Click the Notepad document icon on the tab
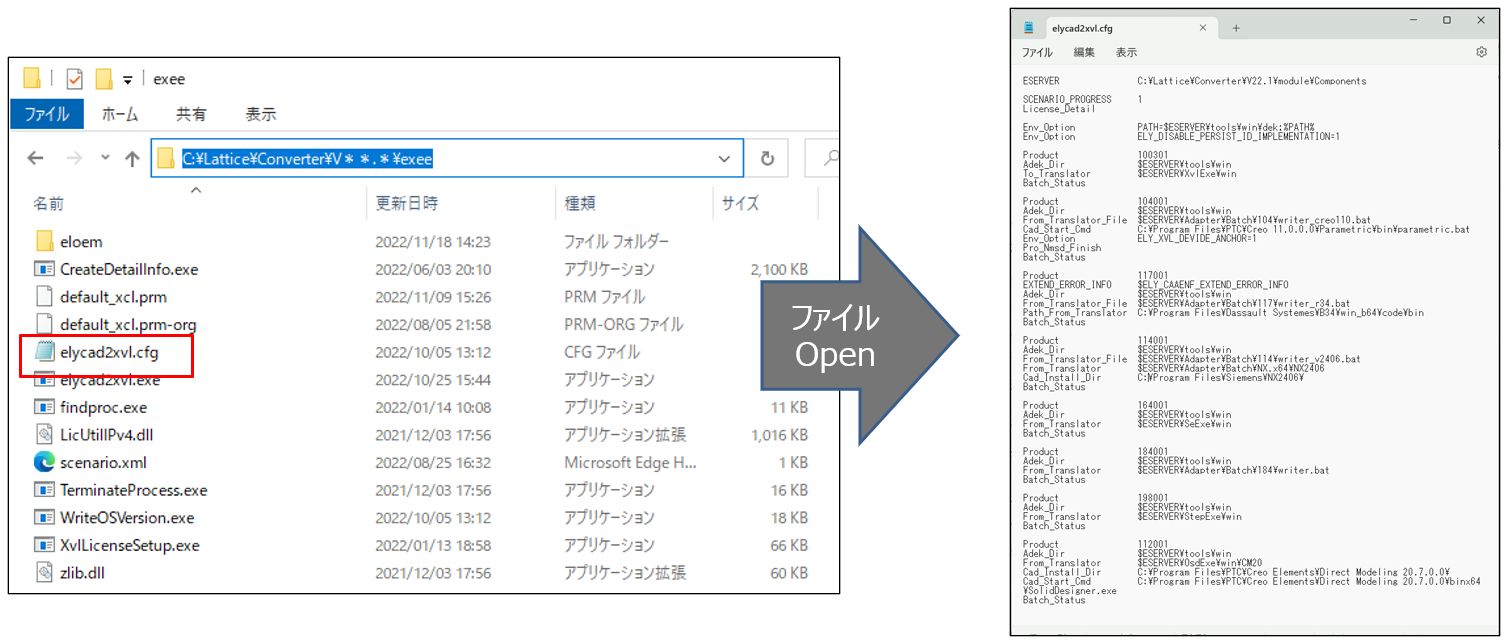This screenshot has height=643, width=1507. (x=1029, y=28)
